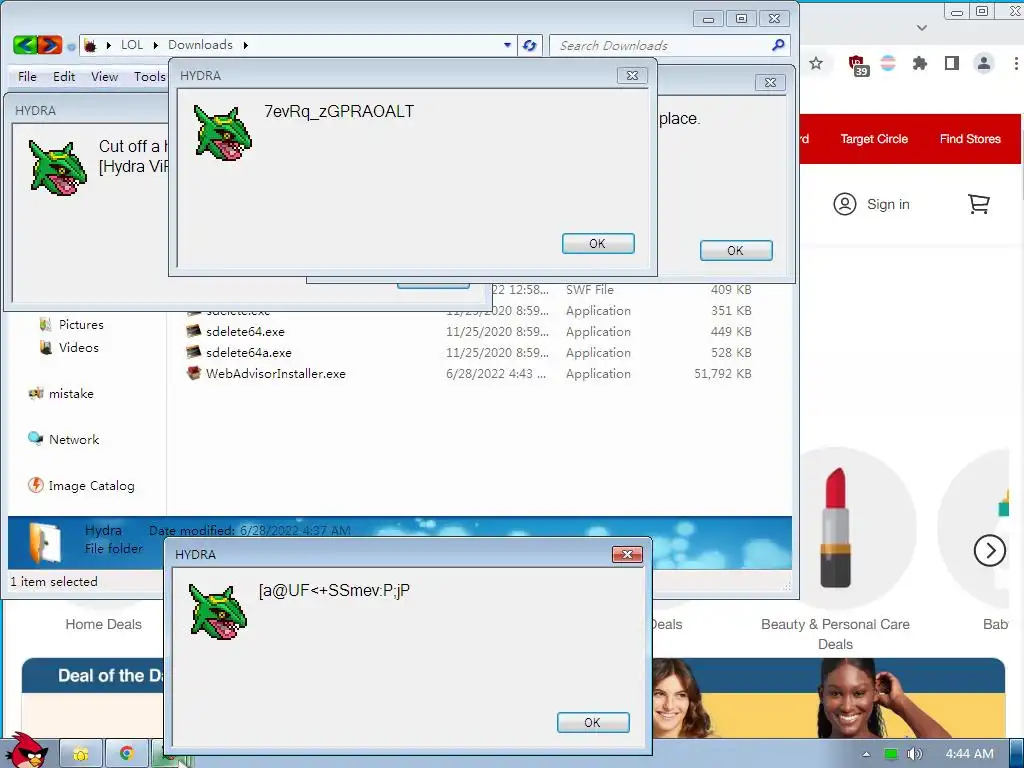
Task: Open the striped flag extension in Chrome
Action: click(x=888, y=63)
